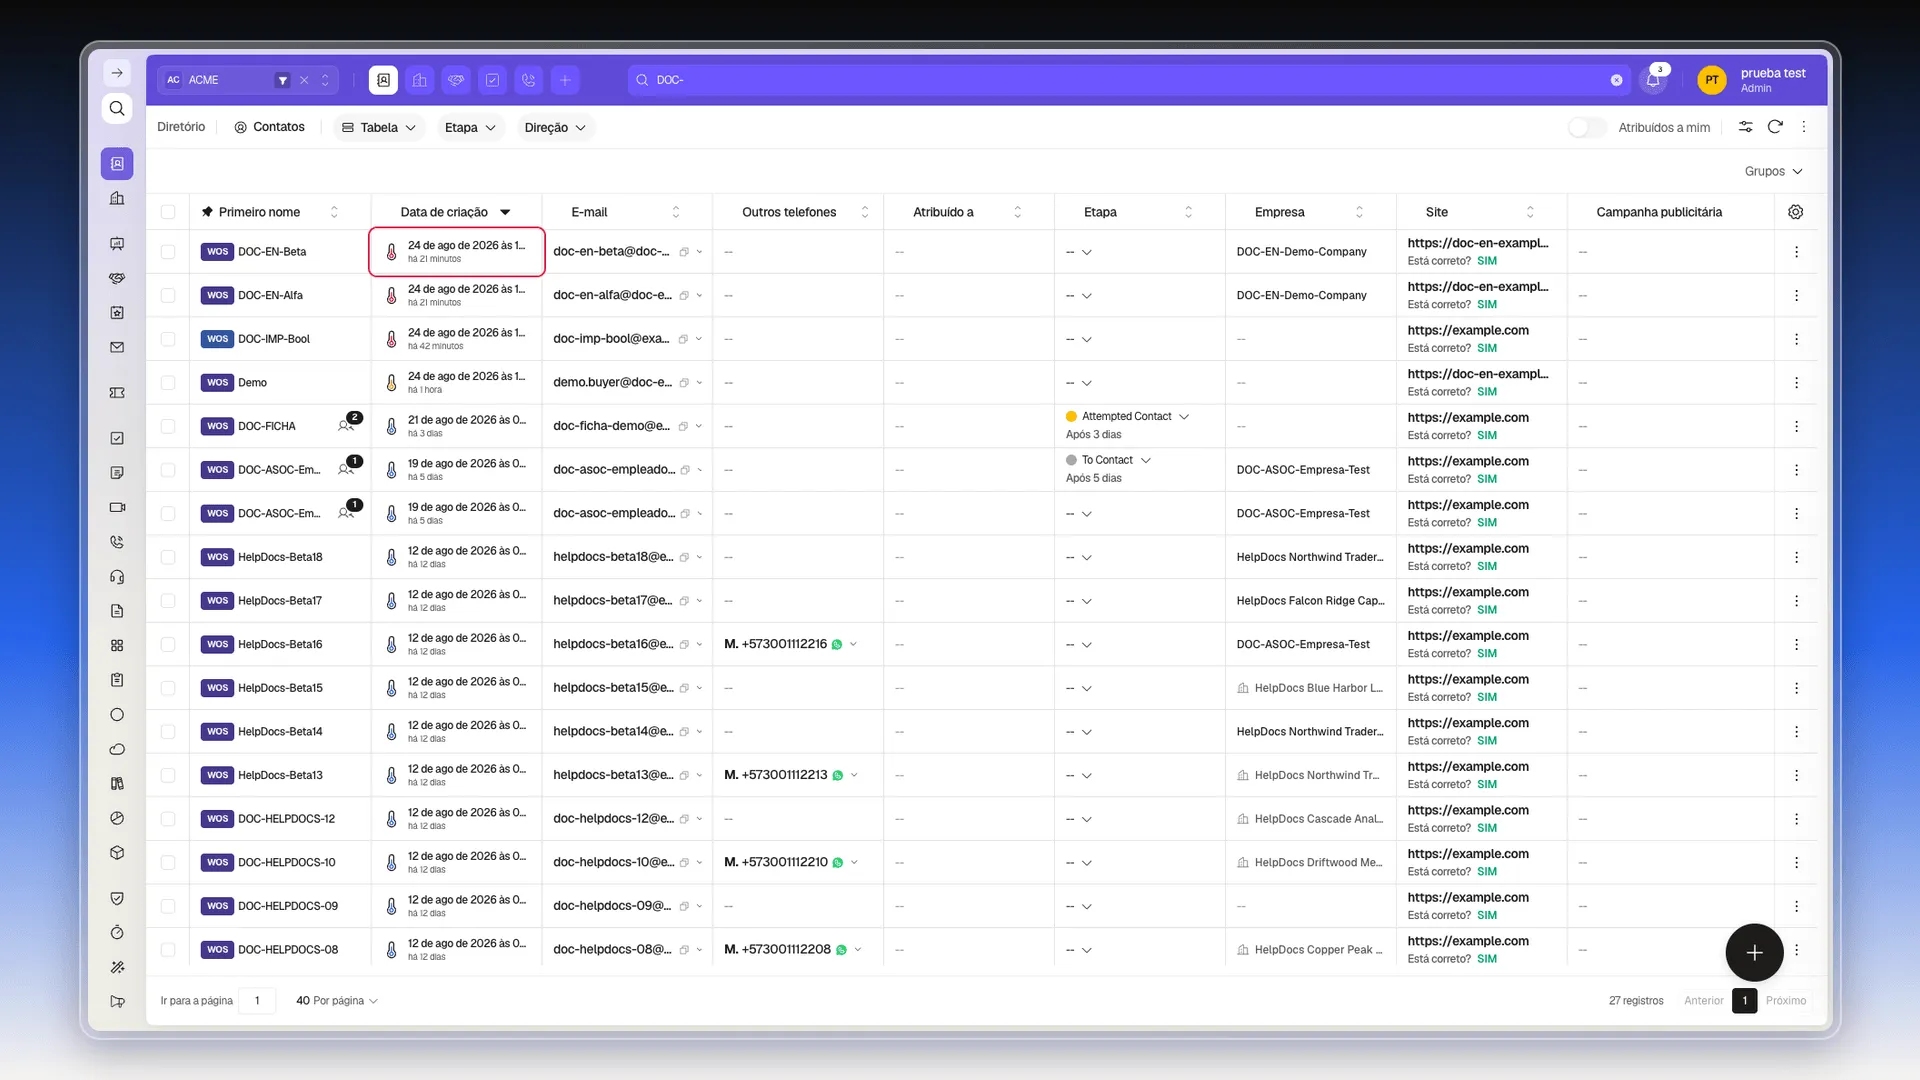Open the video camera icon in left sidebar

pos(117,507)
